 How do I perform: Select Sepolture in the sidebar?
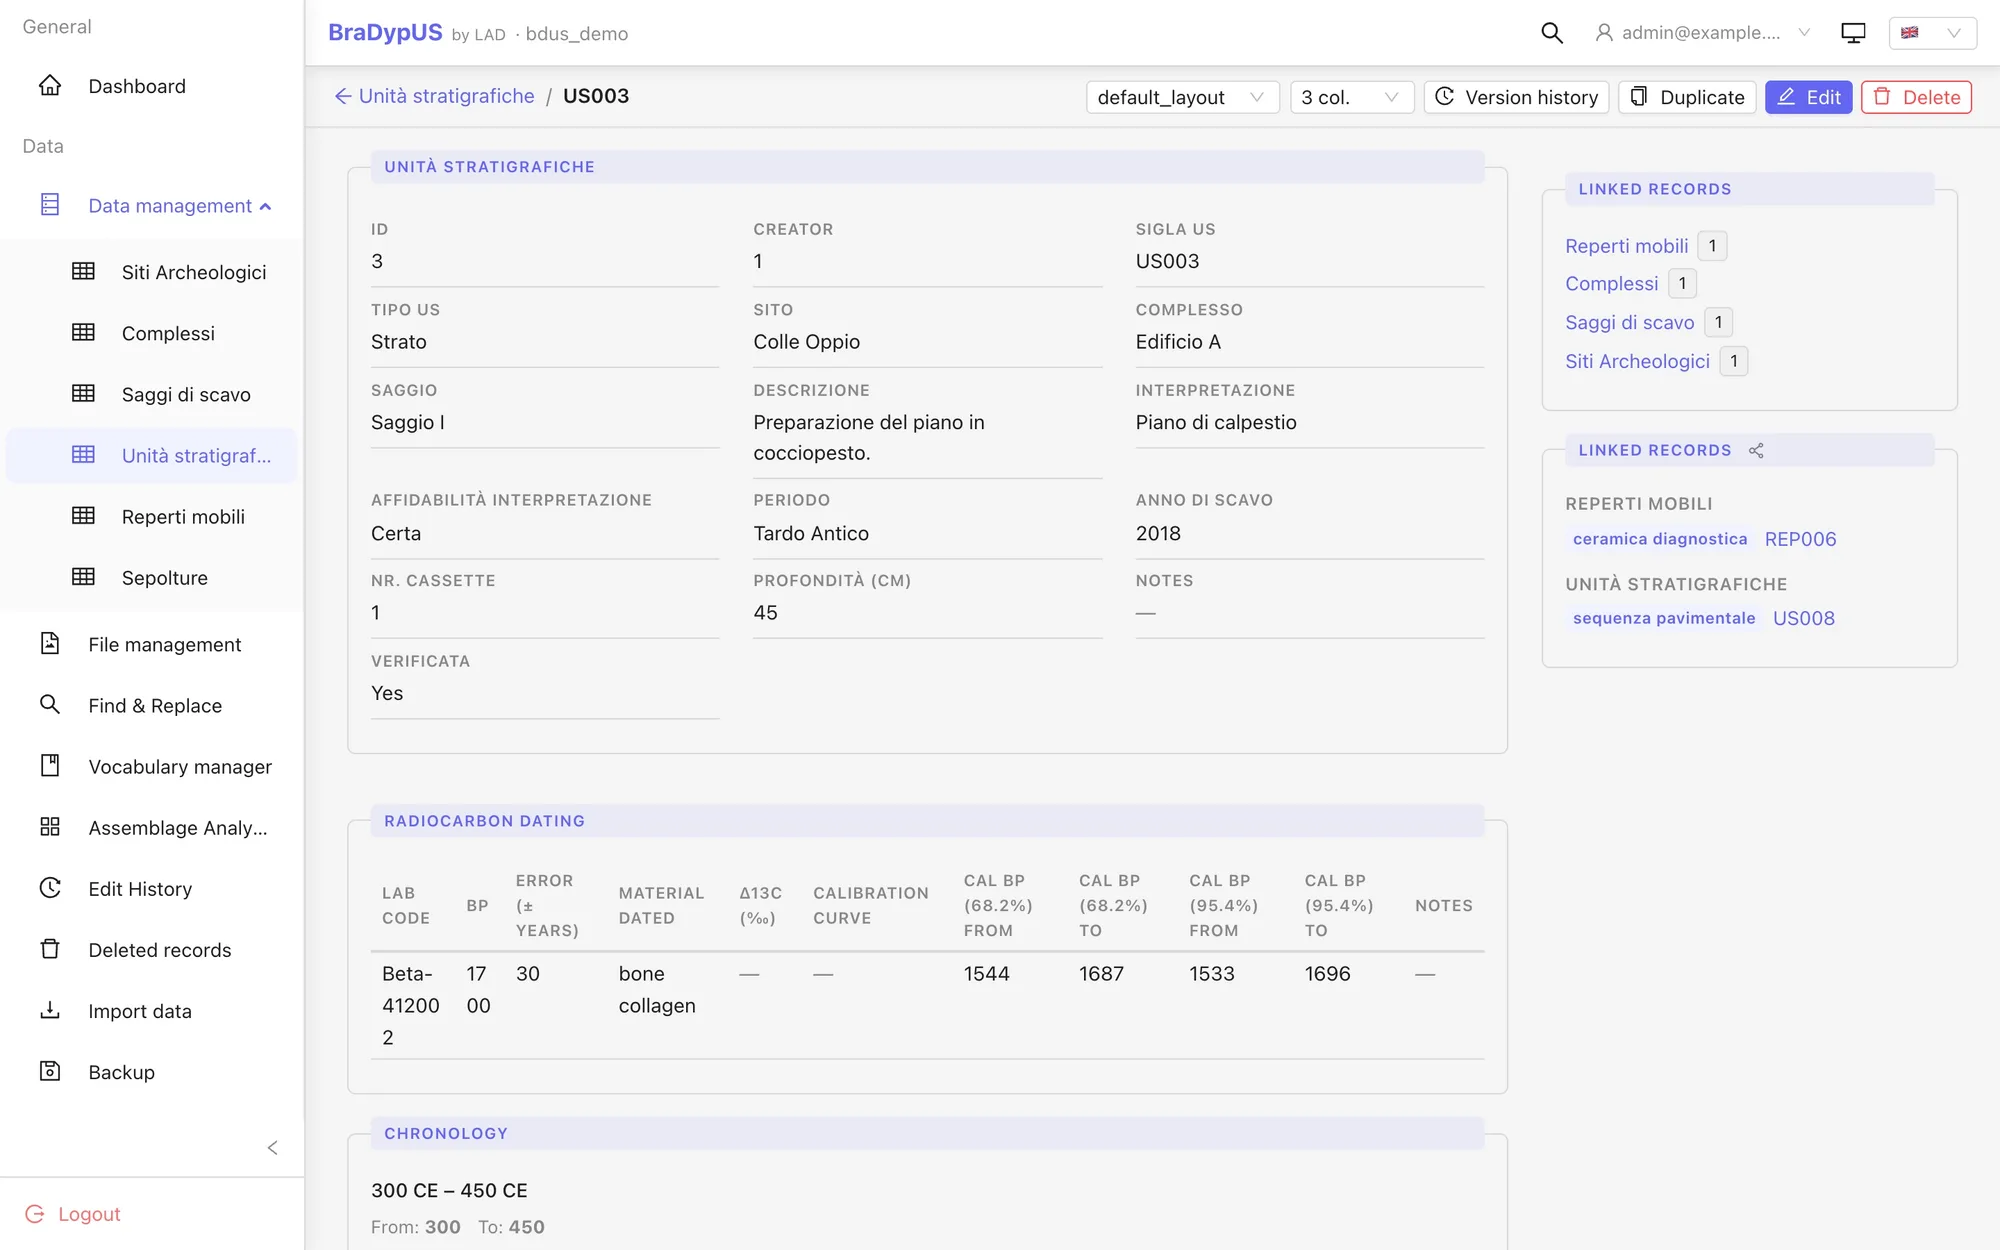pyautogui.click(x=152, y=578)
